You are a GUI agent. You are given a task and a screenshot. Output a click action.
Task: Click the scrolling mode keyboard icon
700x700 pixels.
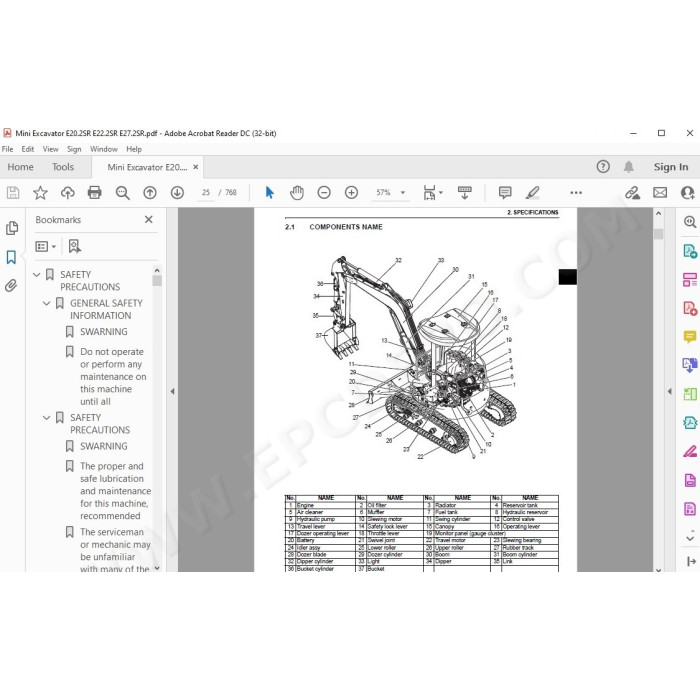point(465,193)
